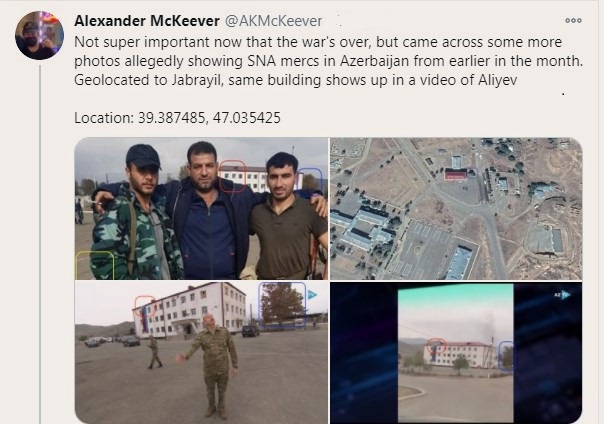Click the blue box around tree in Aliyev photo
Screen dimensions: 604x424
[x=282, y=306]
